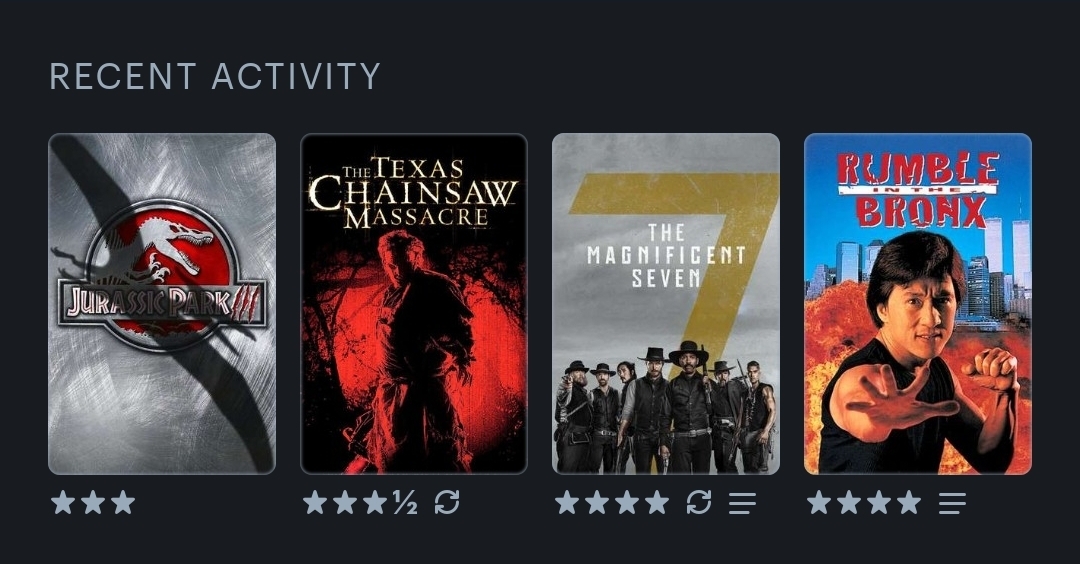
Task: Click the fourth star under Rumble in the Bronx
Action: (909, 502)
